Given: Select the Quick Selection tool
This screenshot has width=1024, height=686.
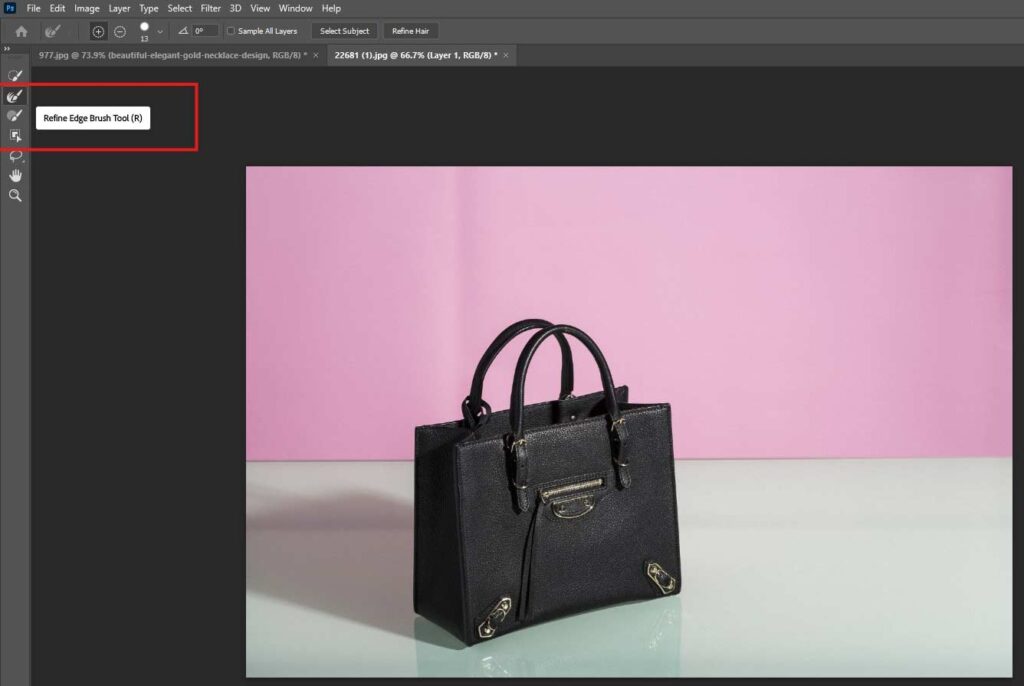Looking at the screenshot, I should point(14,75).
